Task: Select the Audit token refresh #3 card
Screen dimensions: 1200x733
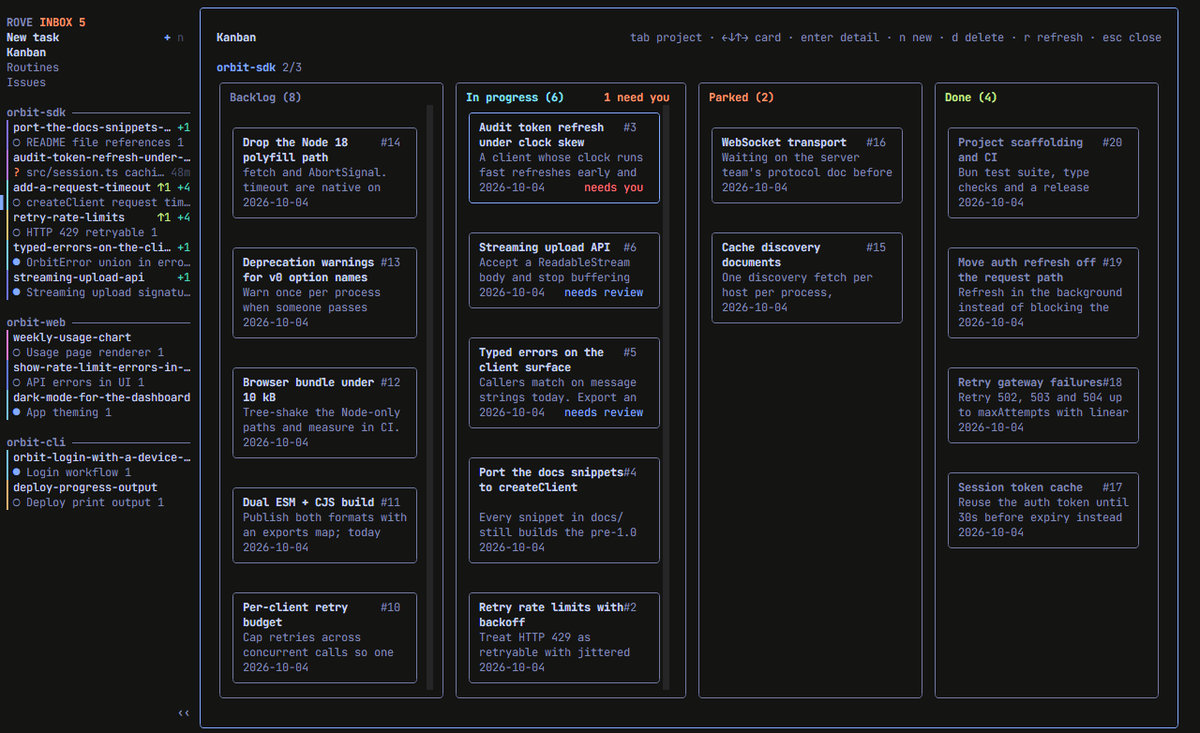Action: coord(564,157)
